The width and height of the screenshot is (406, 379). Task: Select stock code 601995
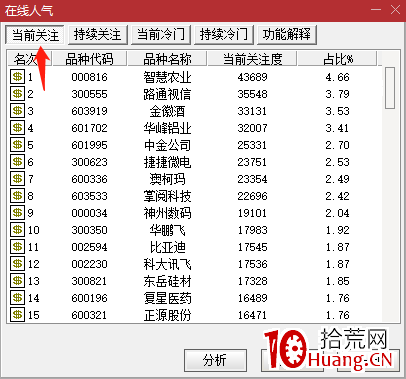coord(89,145)
